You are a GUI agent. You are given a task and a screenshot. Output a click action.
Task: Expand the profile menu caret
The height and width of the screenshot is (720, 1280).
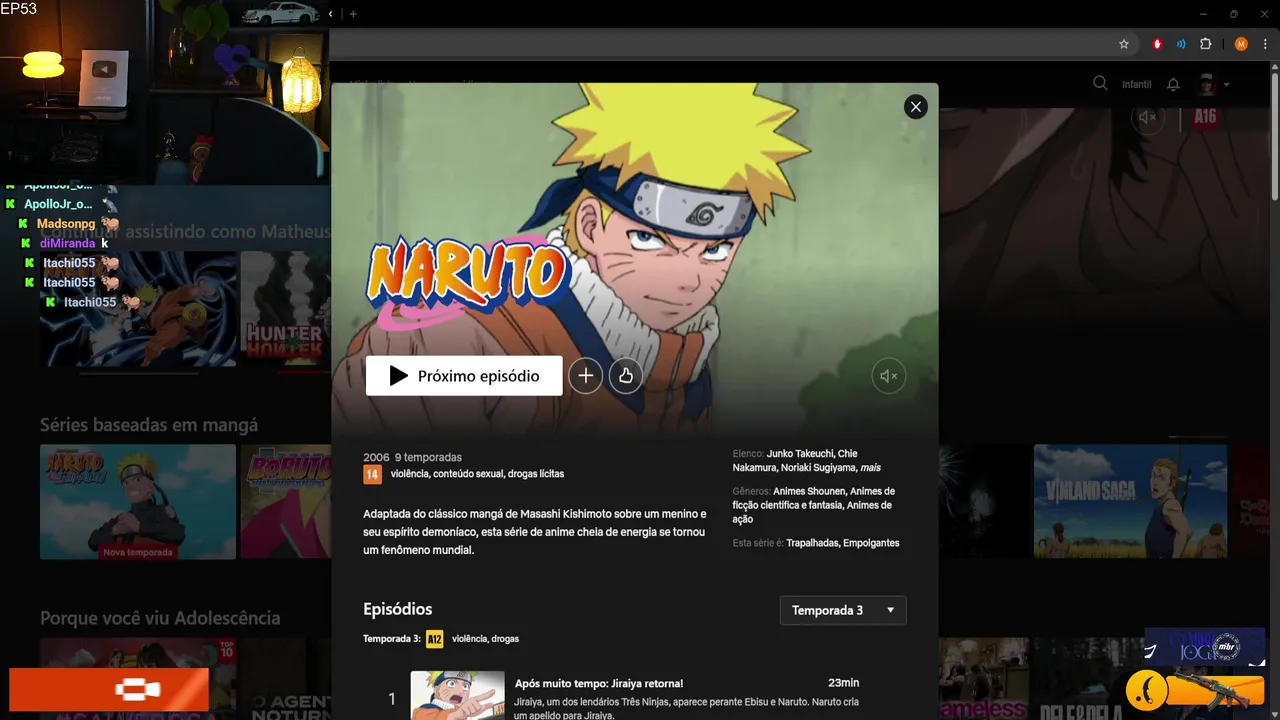coord(1227,85)
